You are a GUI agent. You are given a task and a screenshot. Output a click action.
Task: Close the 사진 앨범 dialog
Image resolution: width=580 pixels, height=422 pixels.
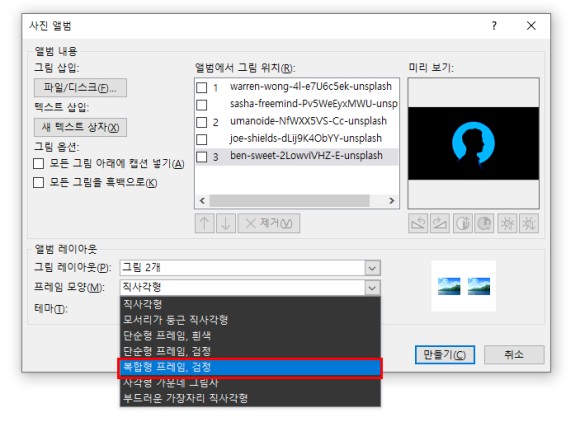(531, 26)
